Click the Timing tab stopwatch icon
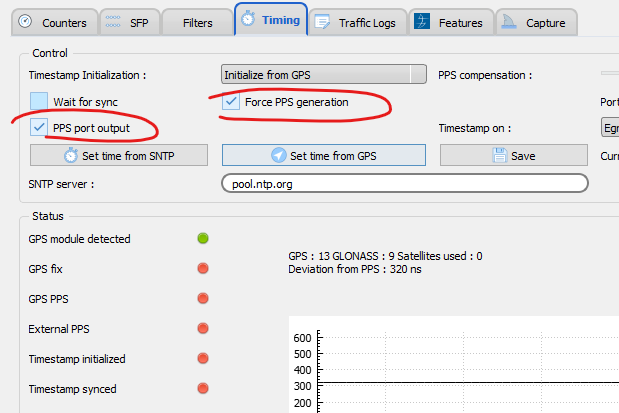 (x=248, y=20)
